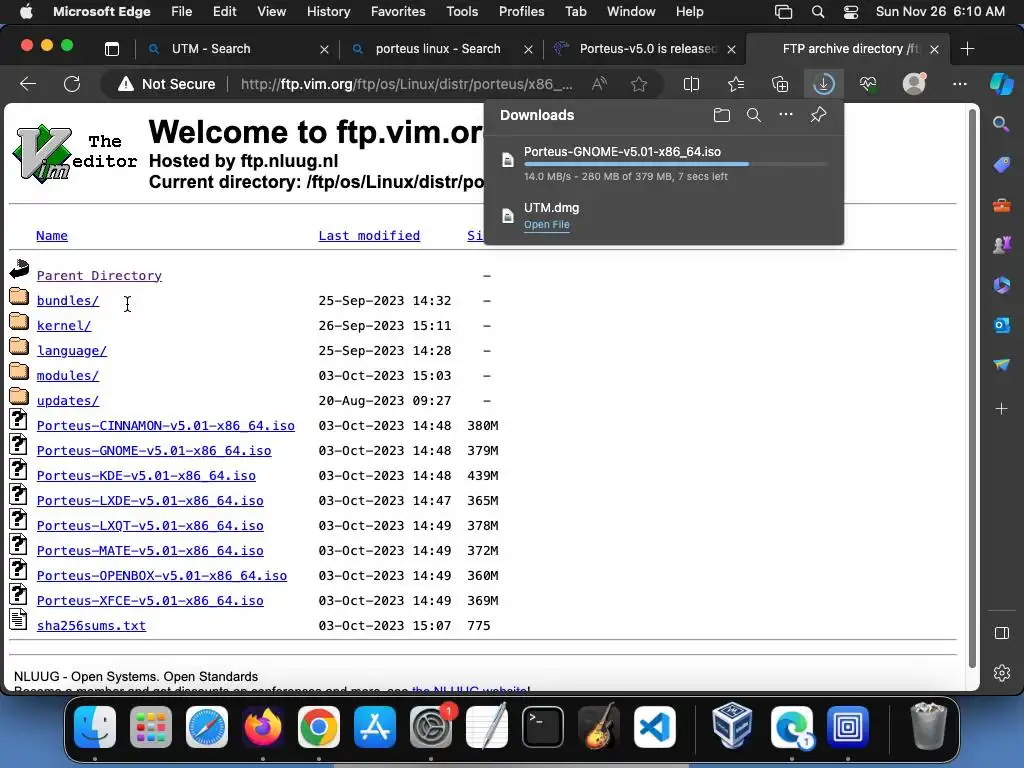1024x768 pixels.
Task: Add this page to favorites star
Action: pos(639,84)
